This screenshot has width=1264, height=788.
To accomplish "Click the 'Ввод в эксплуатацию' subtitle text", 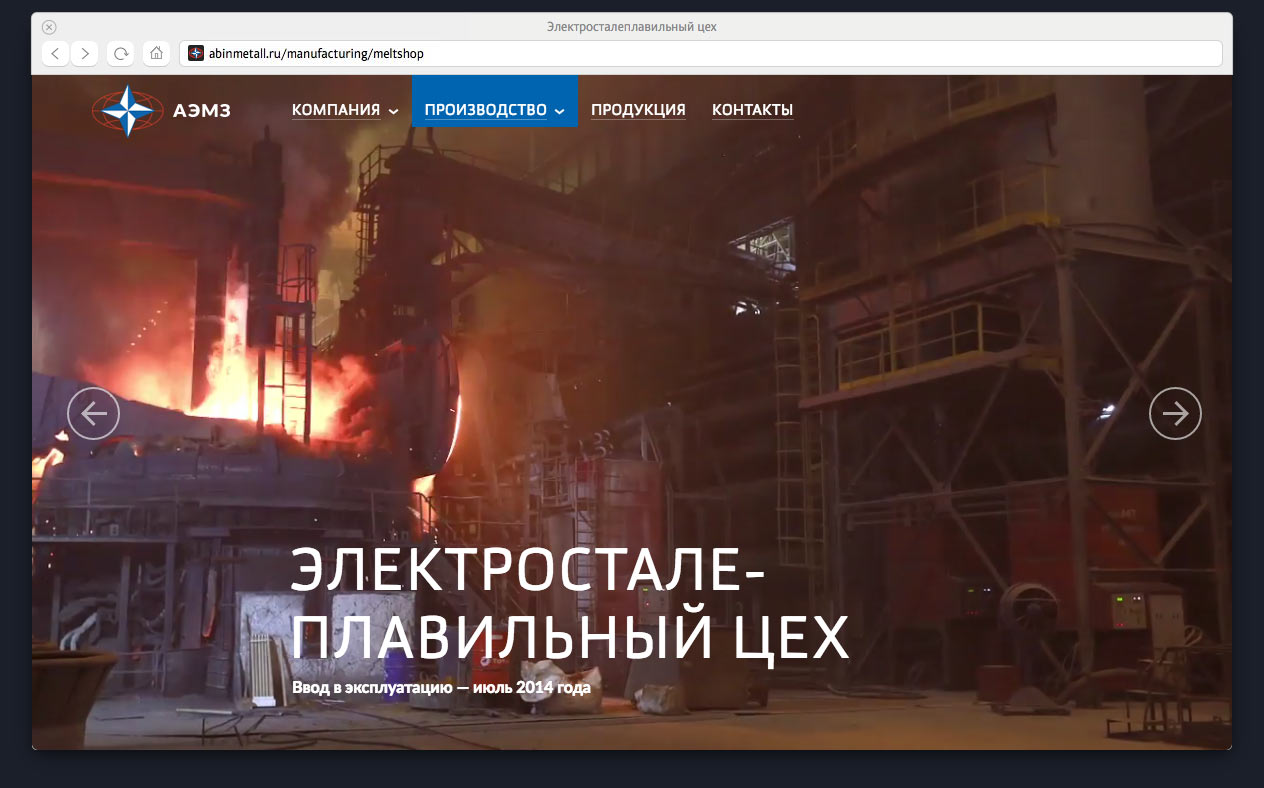I will [441, 688].
